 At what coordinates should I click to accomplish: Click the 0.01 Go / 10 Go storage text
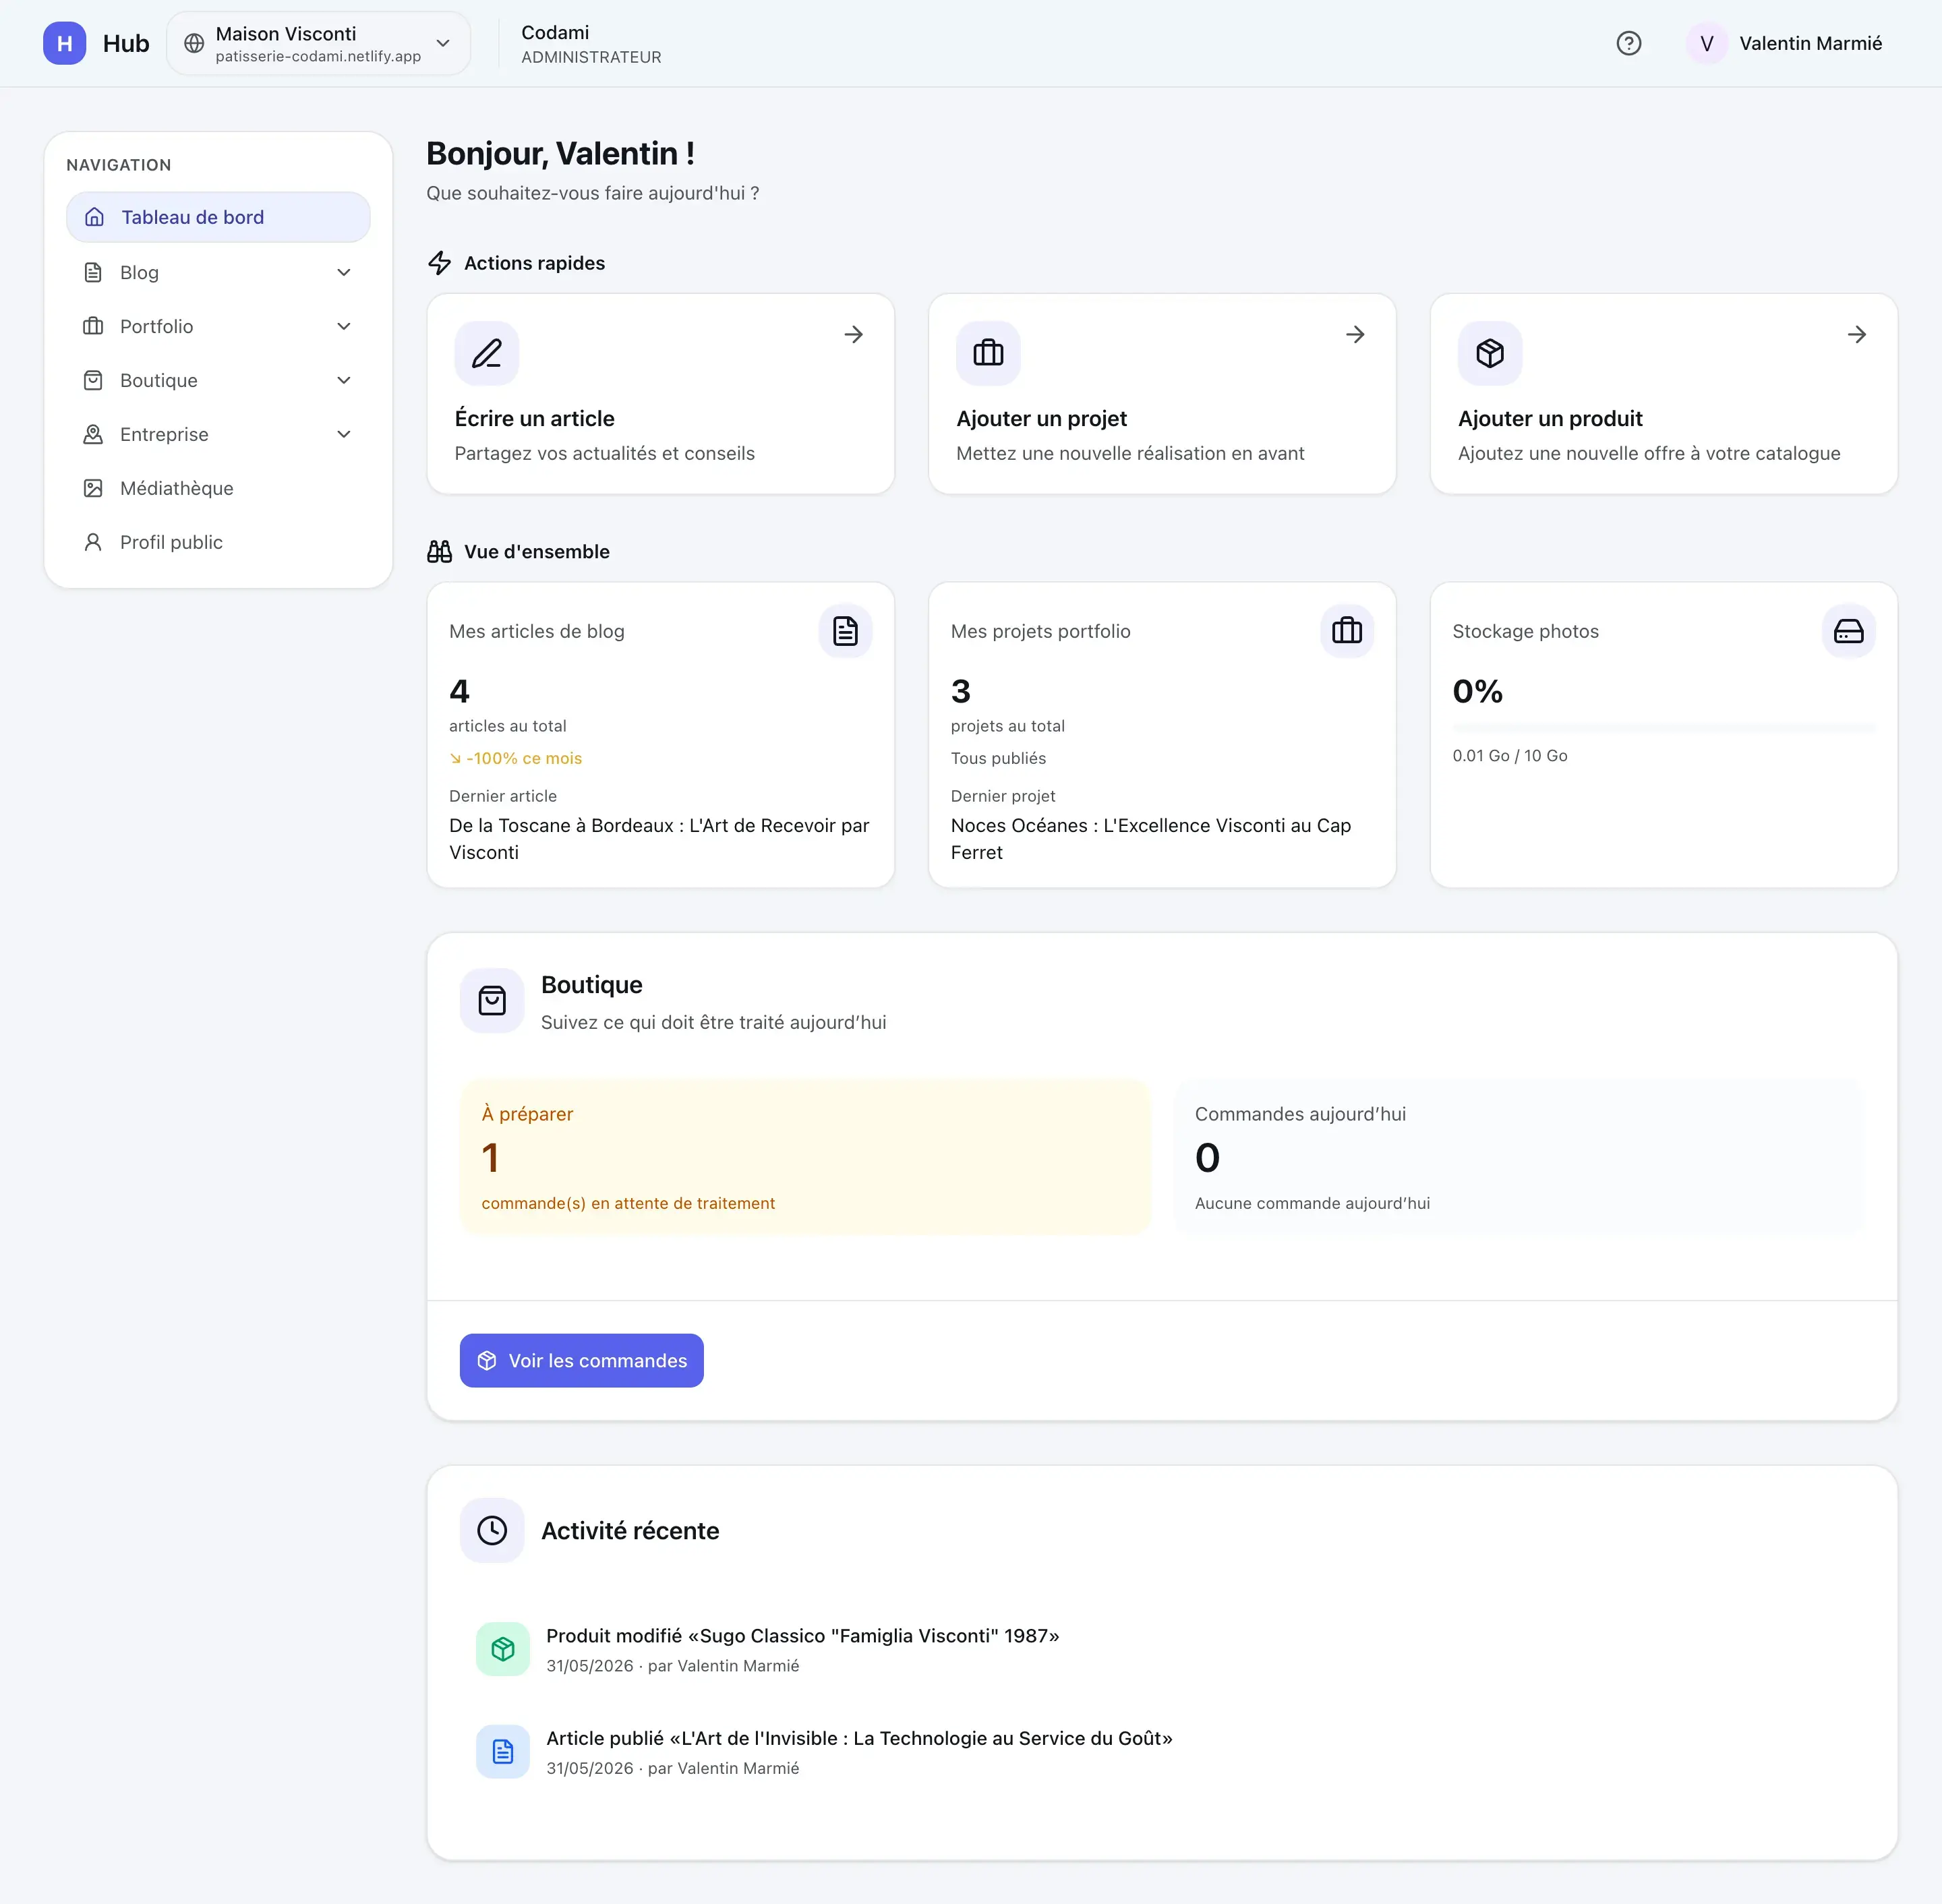tap(1510, 755)
